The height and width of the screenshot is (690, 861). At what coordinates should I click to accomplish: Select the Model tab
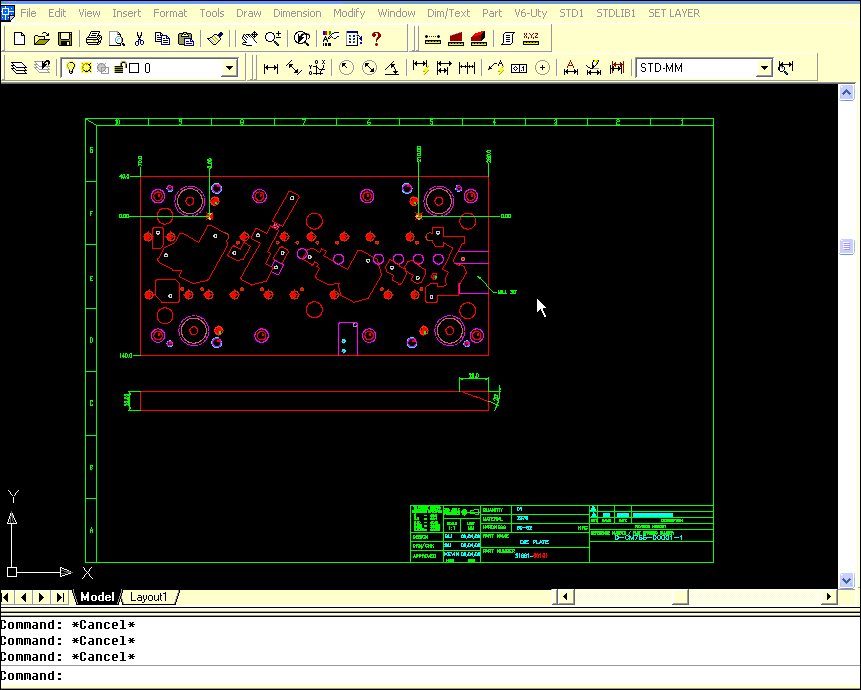pos(97,597)
